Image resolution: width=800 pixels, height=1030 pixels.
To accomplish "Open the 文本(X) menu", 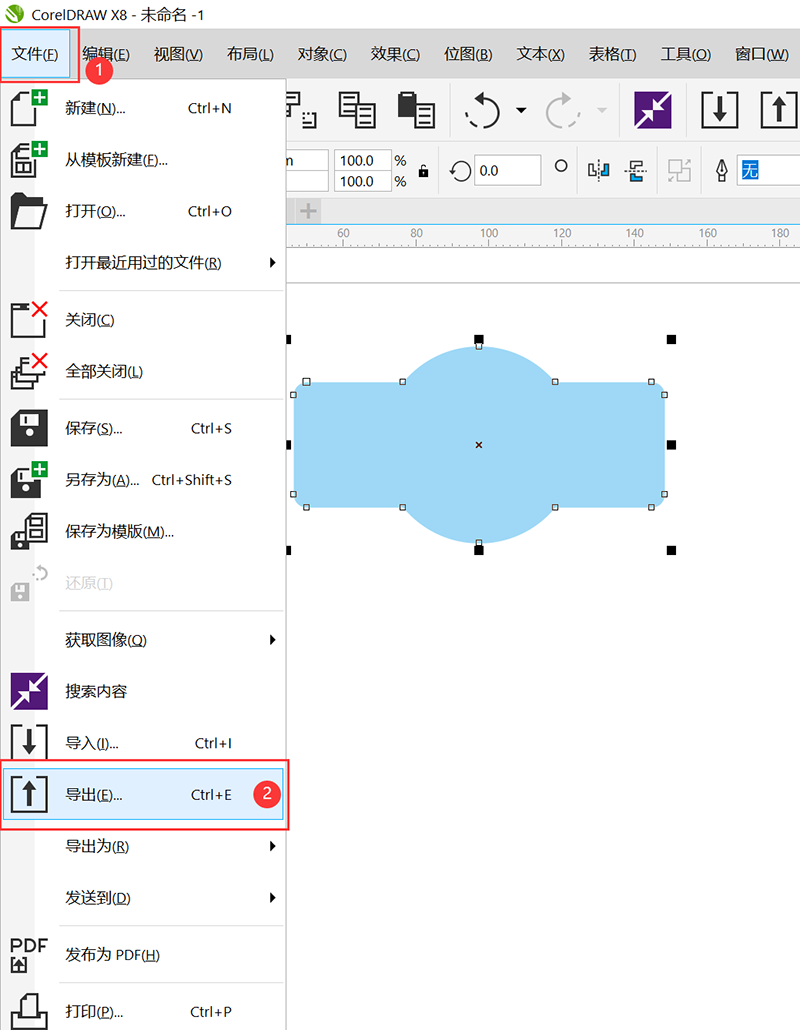I will point(540,54).
